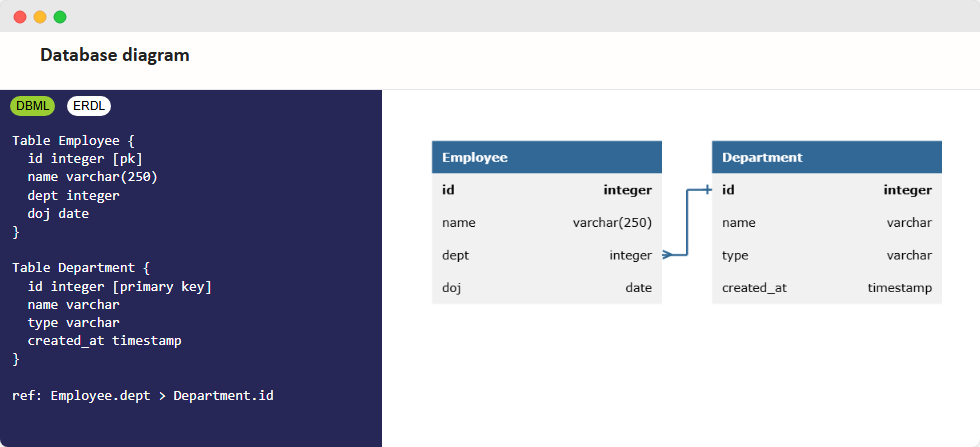
Task: Switch to the ERDL tab
Action: coord(89,106)
